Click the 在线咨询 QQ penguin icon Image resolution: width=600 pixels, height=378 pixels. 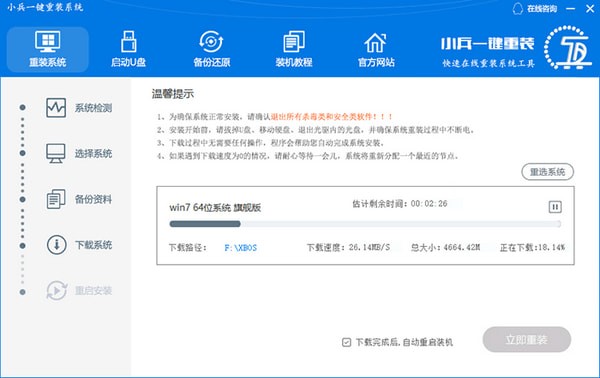[x=517, y=8]
